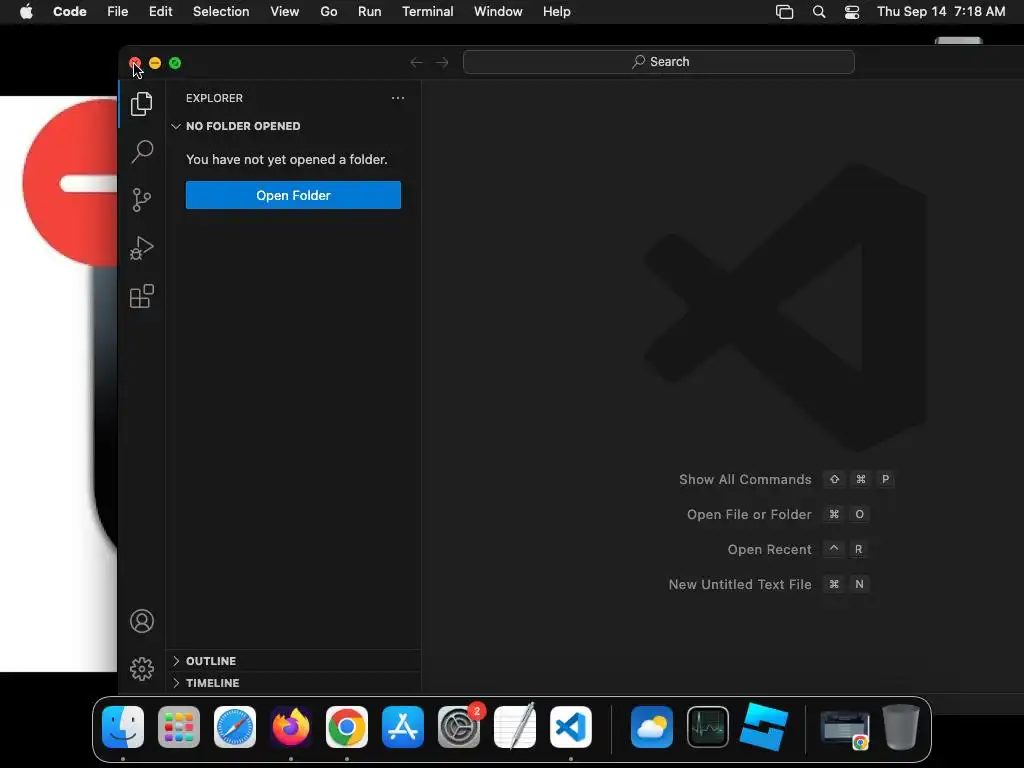
Task: Launch Roblox Studio from the dock
Action: [x=764, y=727]
